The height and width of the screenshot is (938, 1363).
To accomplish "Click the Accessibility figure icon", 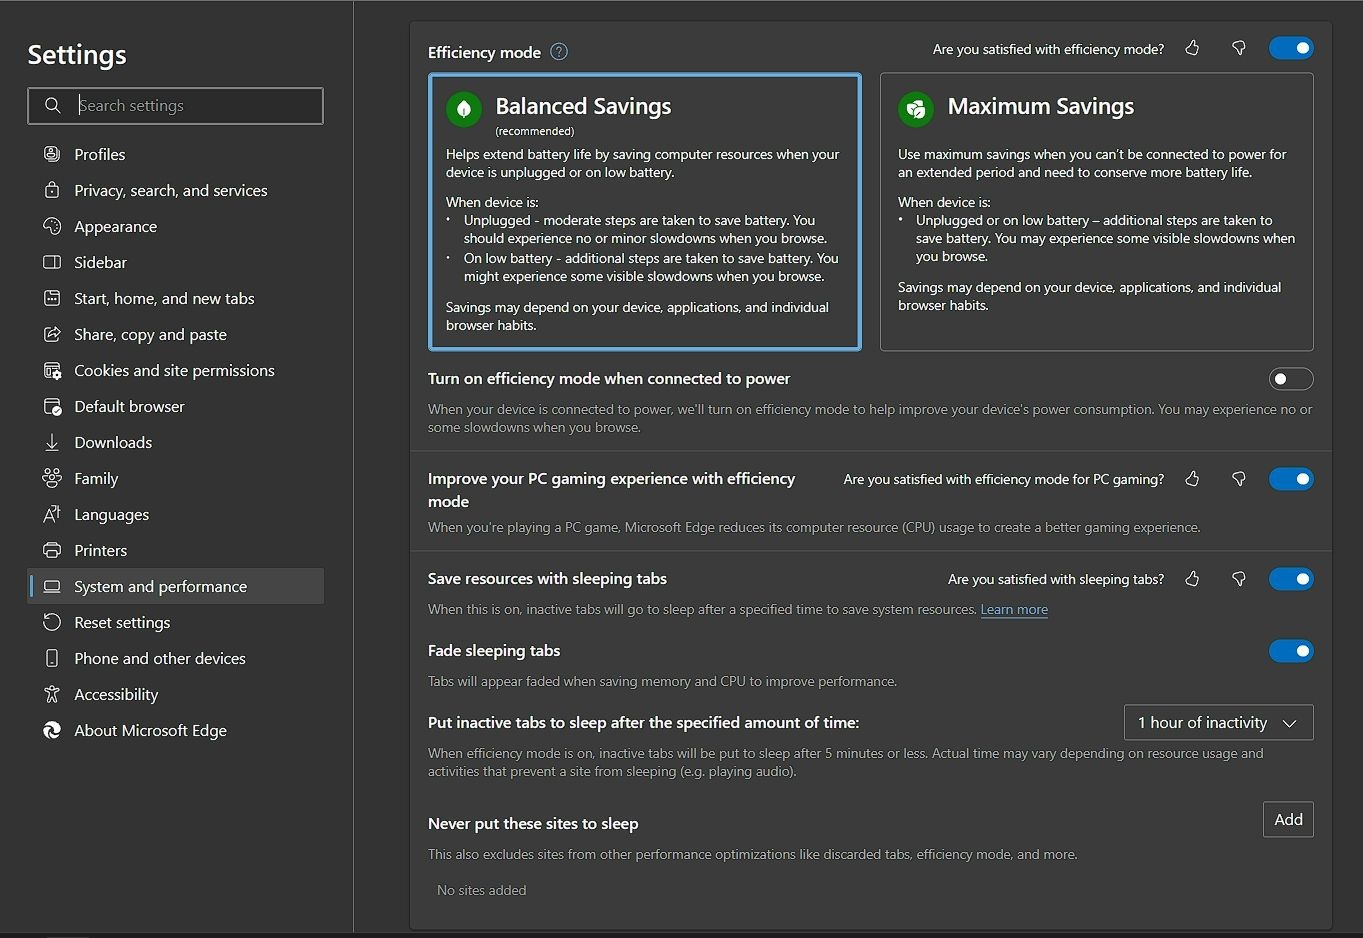I will 52,694.
